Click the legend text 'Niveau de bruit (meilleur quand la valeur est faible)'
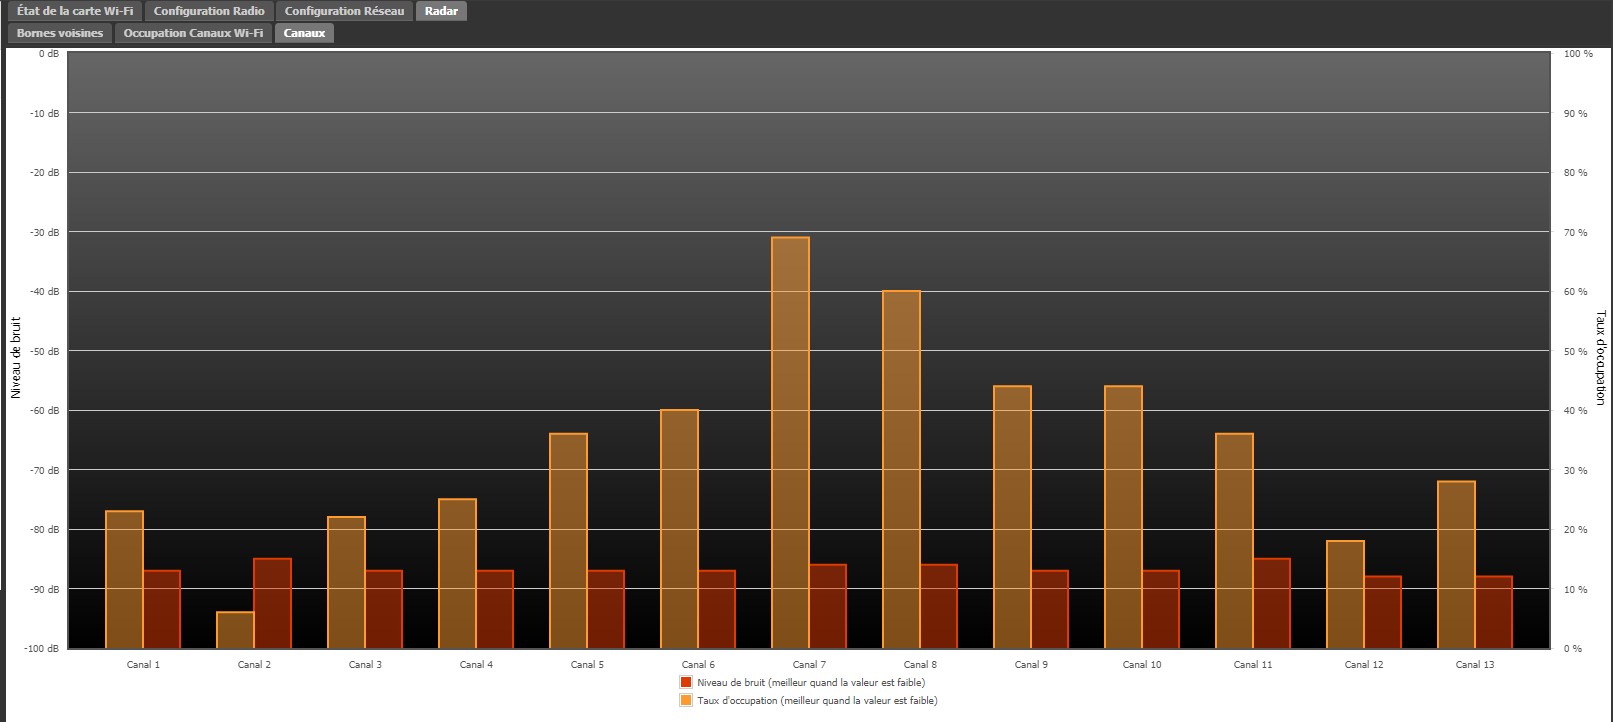This screenshot has width=1613, height=722. [x=811, y=683]
